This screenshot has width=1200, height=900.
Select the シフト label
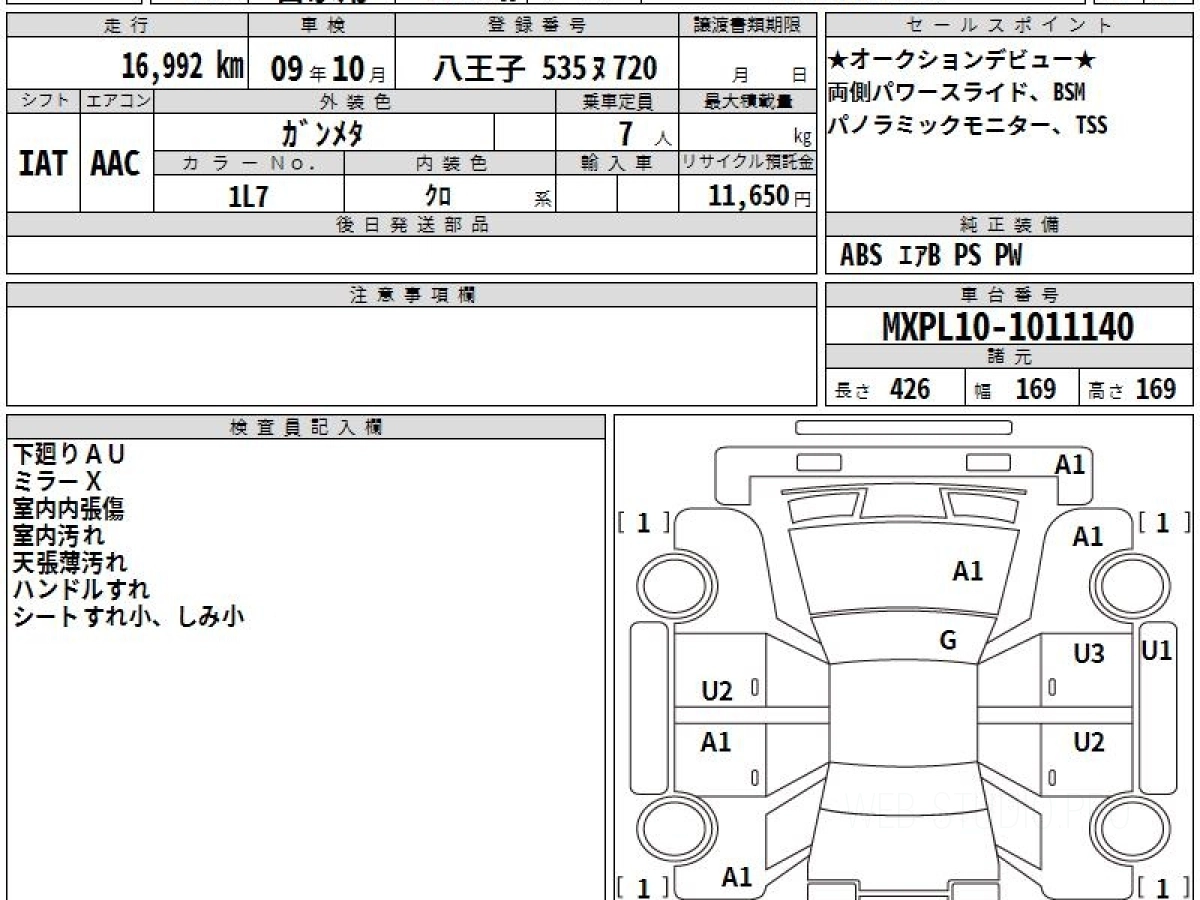pos(44,101)
